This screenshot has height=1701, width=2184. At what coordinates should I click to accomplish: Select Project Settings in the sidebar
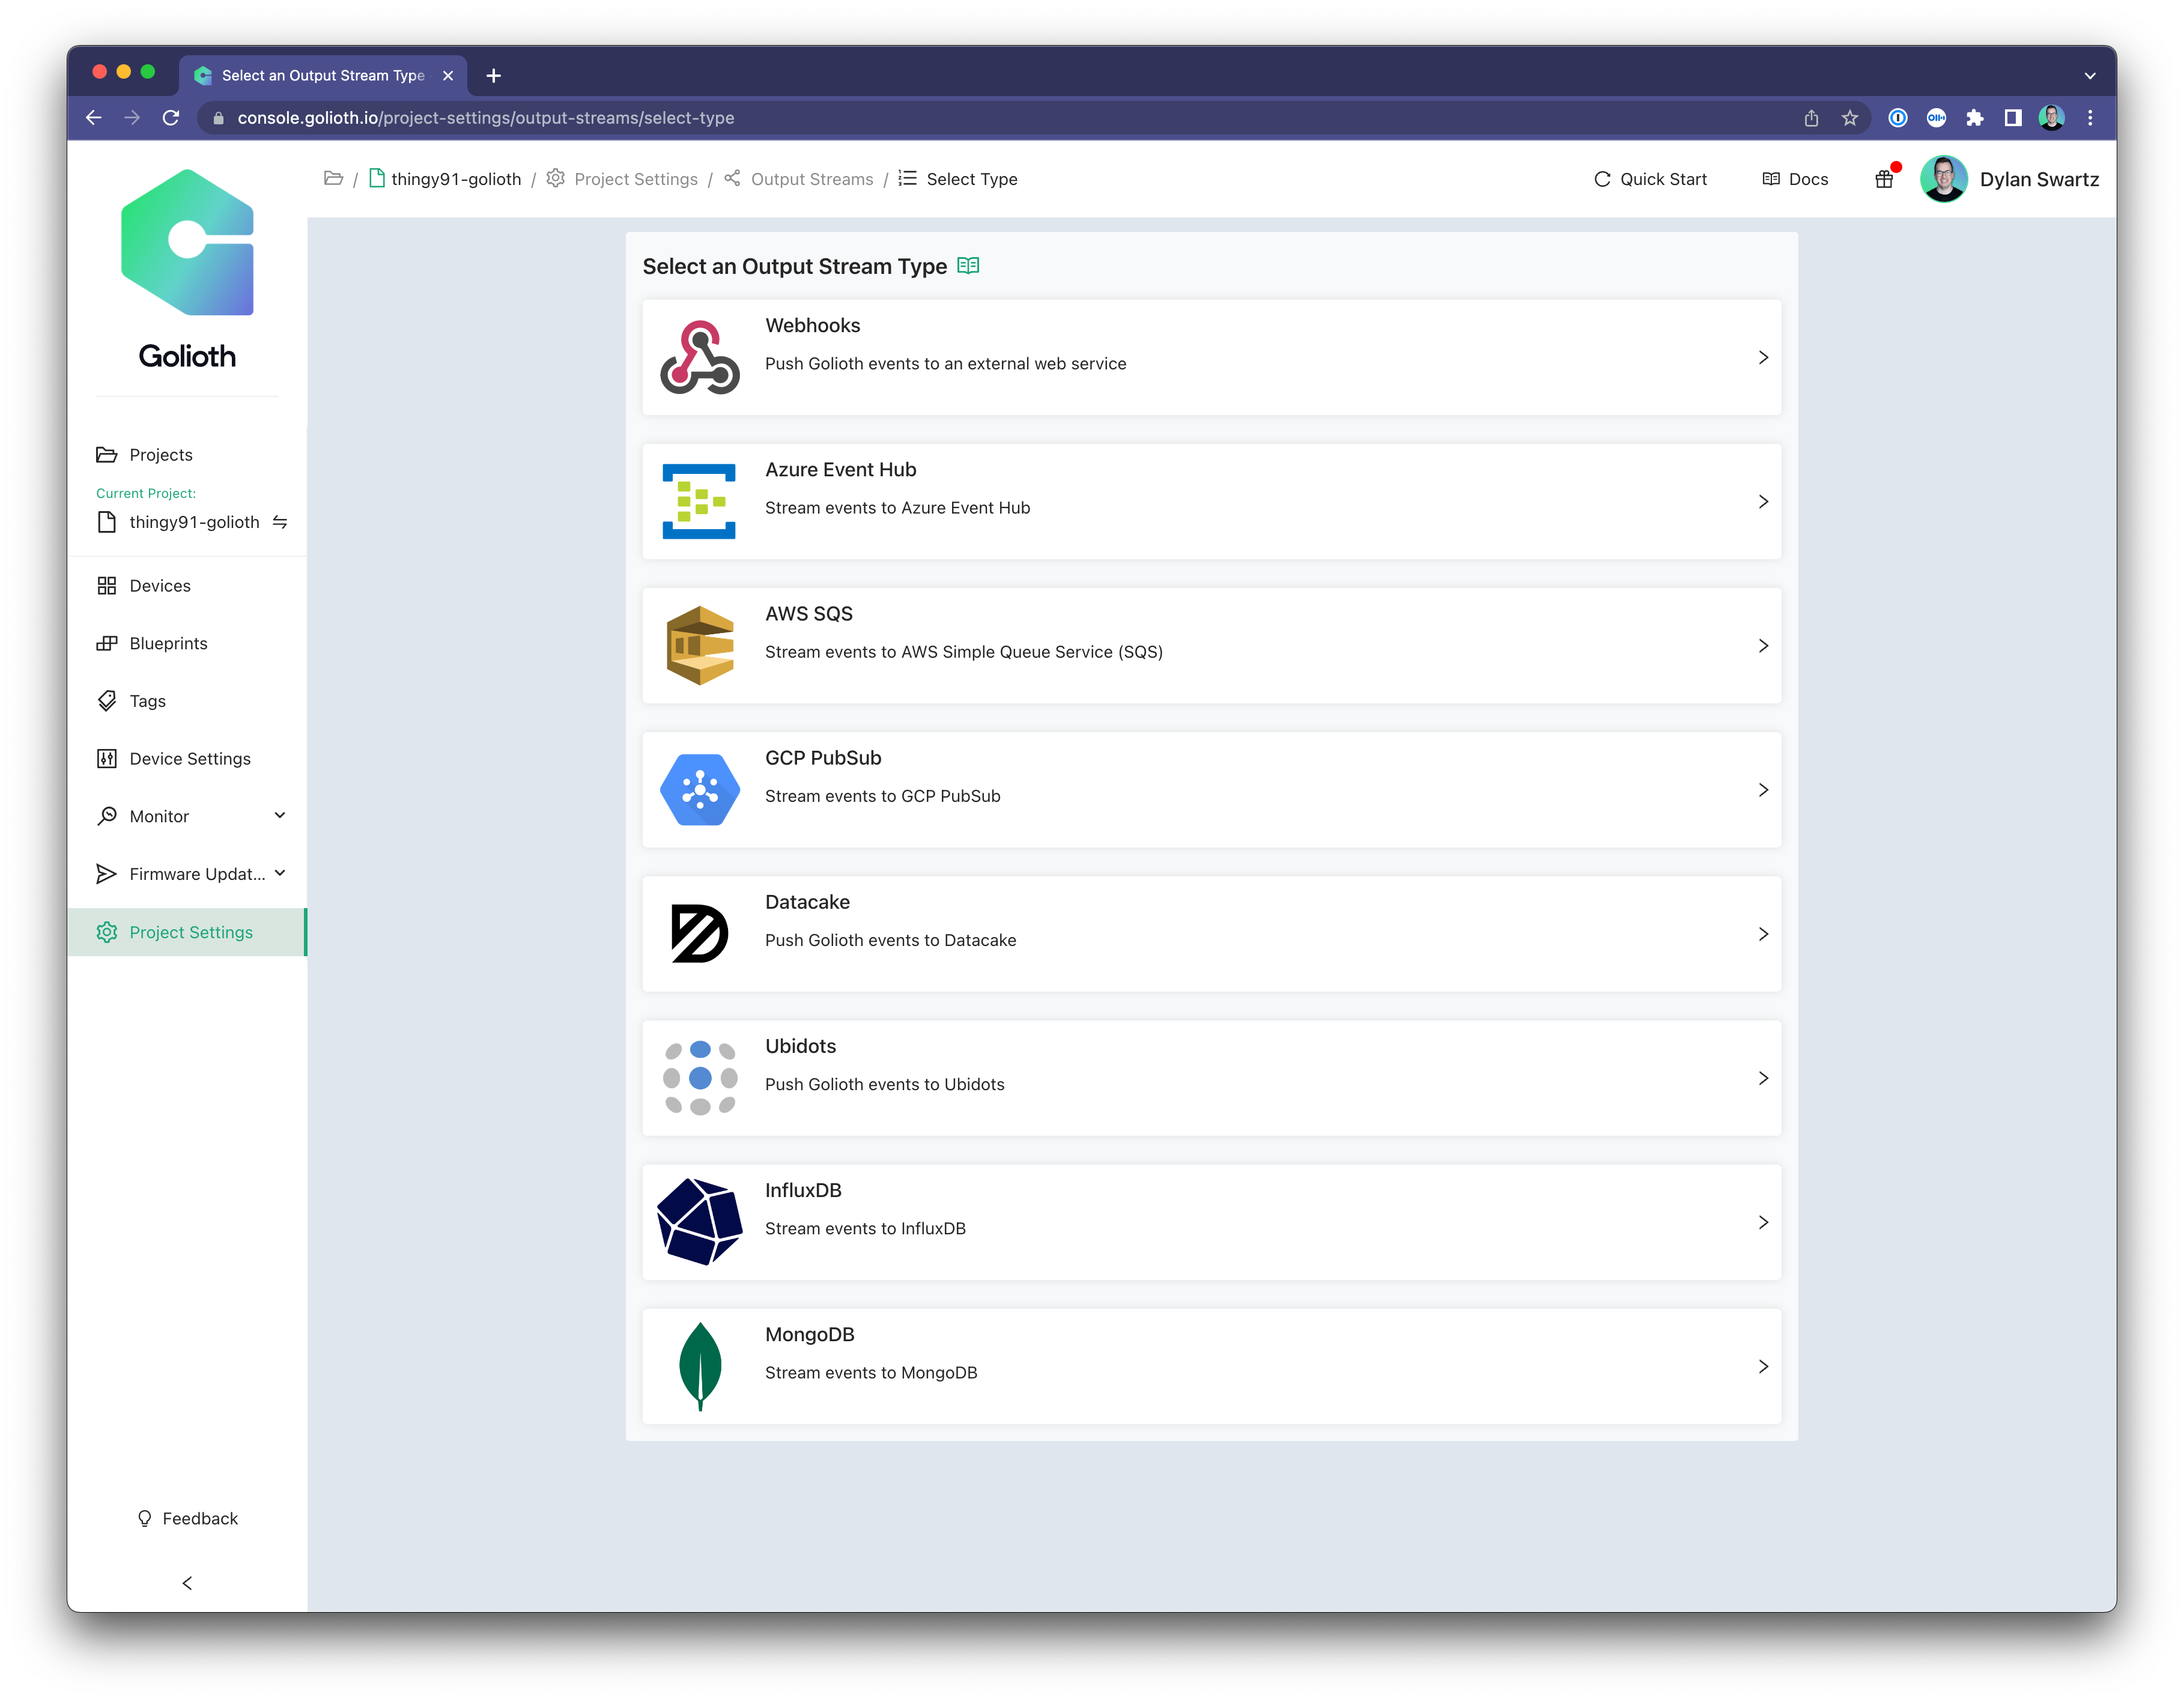click(187, 932)
